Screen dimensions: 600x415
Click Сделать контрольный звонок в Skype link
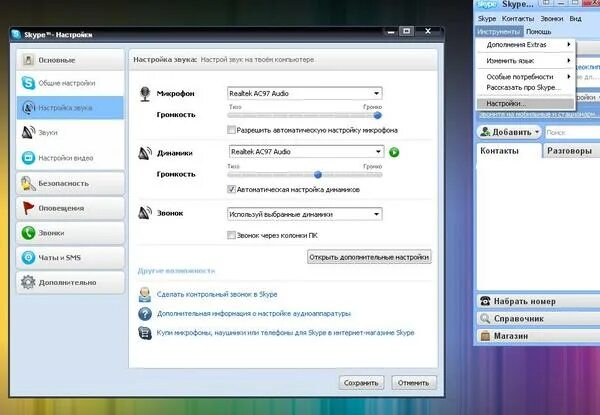click(x=217, y=295)
